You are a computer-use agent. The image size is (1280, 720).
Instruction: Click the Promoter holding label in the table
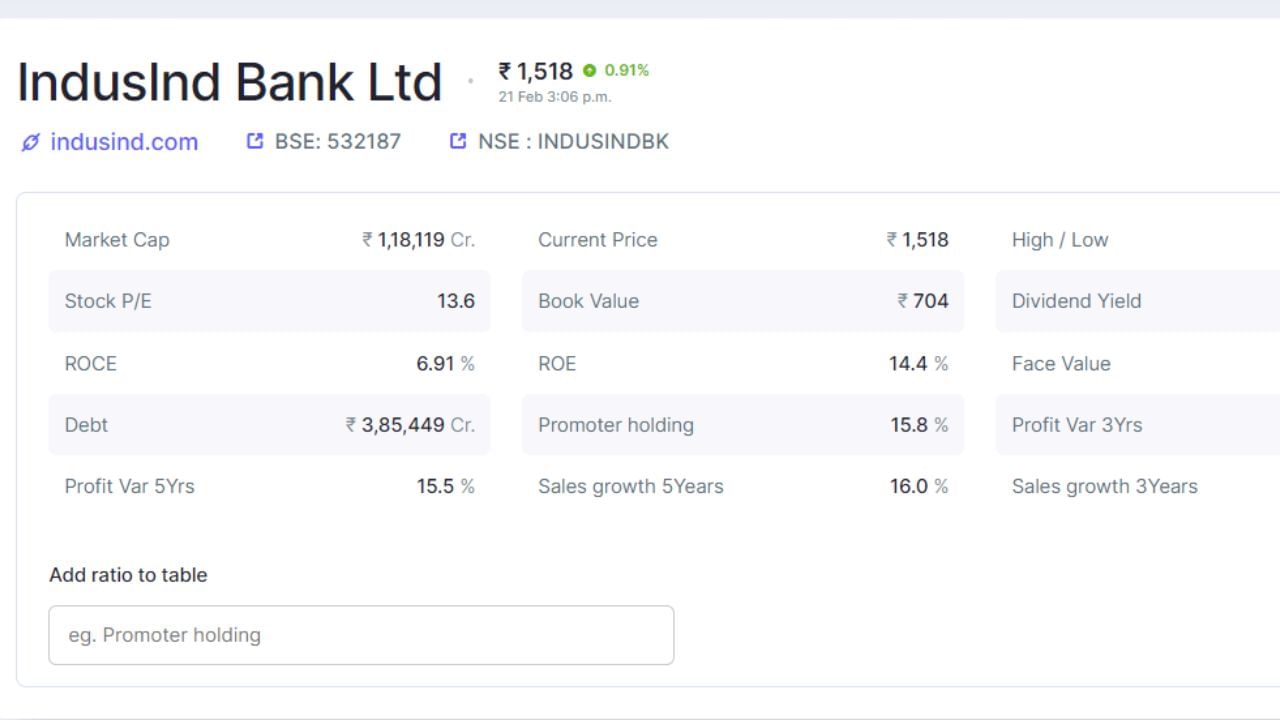tap(616, 425)
